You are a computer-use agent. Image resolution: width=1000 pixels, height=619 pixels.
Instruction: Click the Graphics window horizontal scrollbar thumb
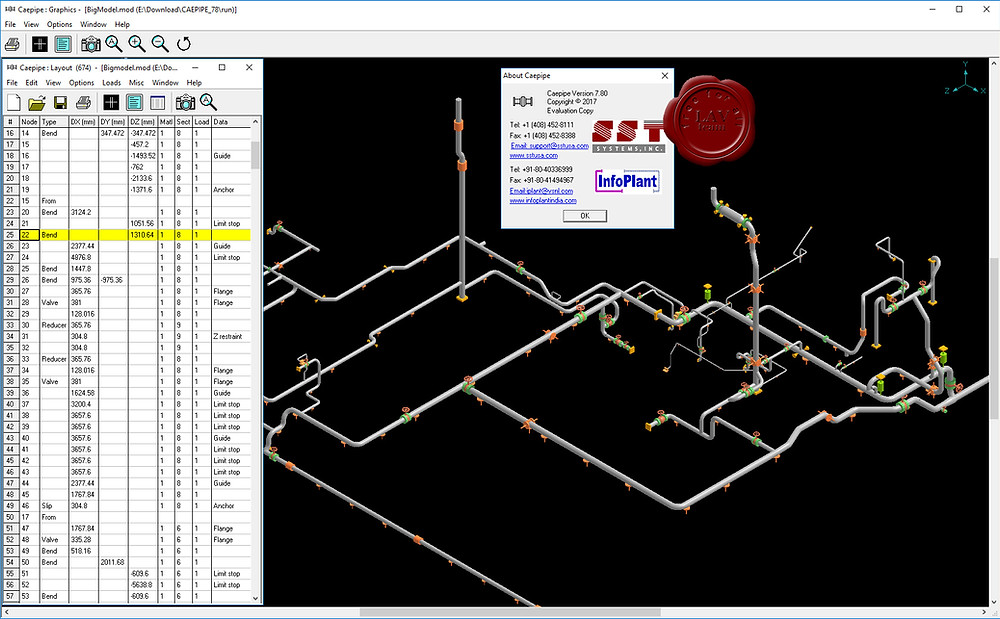(x=510, y=613)
